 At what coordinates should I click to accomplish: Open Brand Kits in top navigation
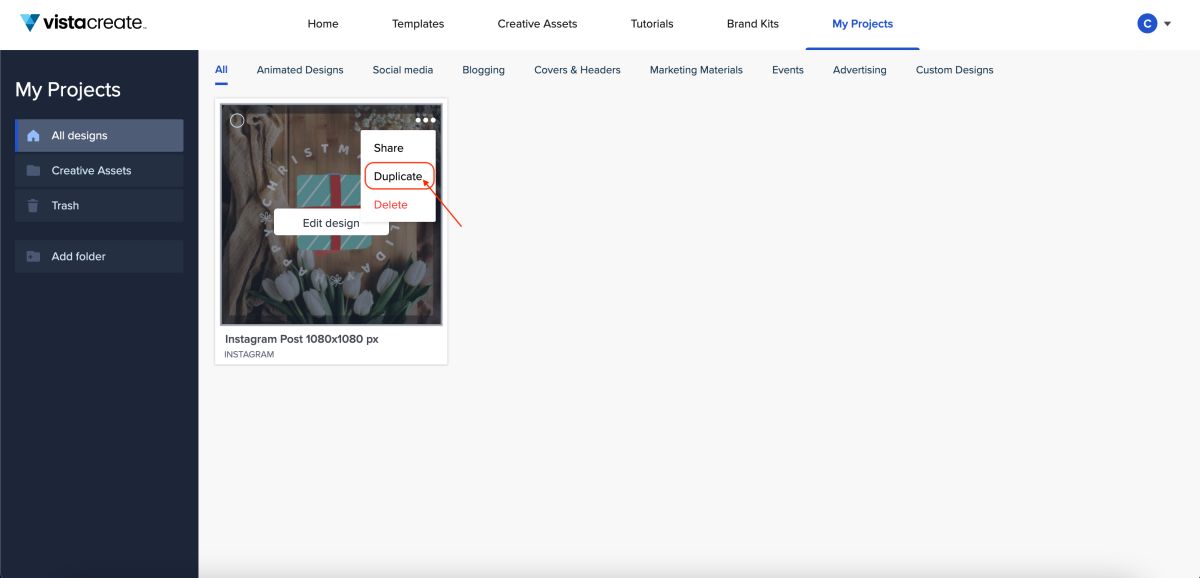pyautogui.click(x=753, y=24)
